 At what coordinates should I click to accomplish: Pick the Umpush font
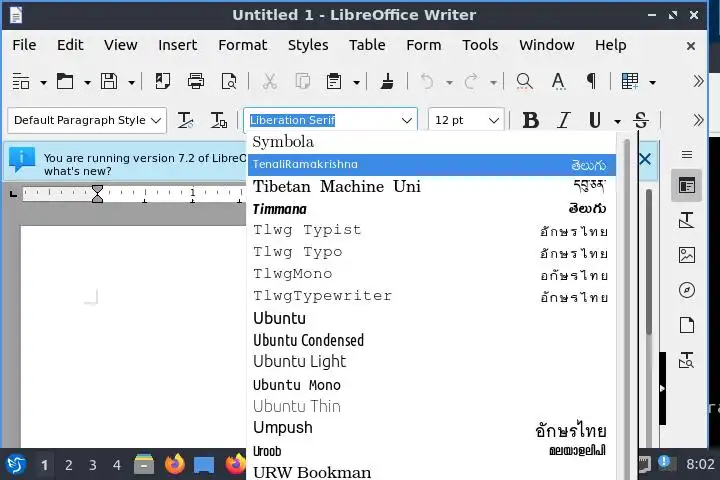click(432, 428)
